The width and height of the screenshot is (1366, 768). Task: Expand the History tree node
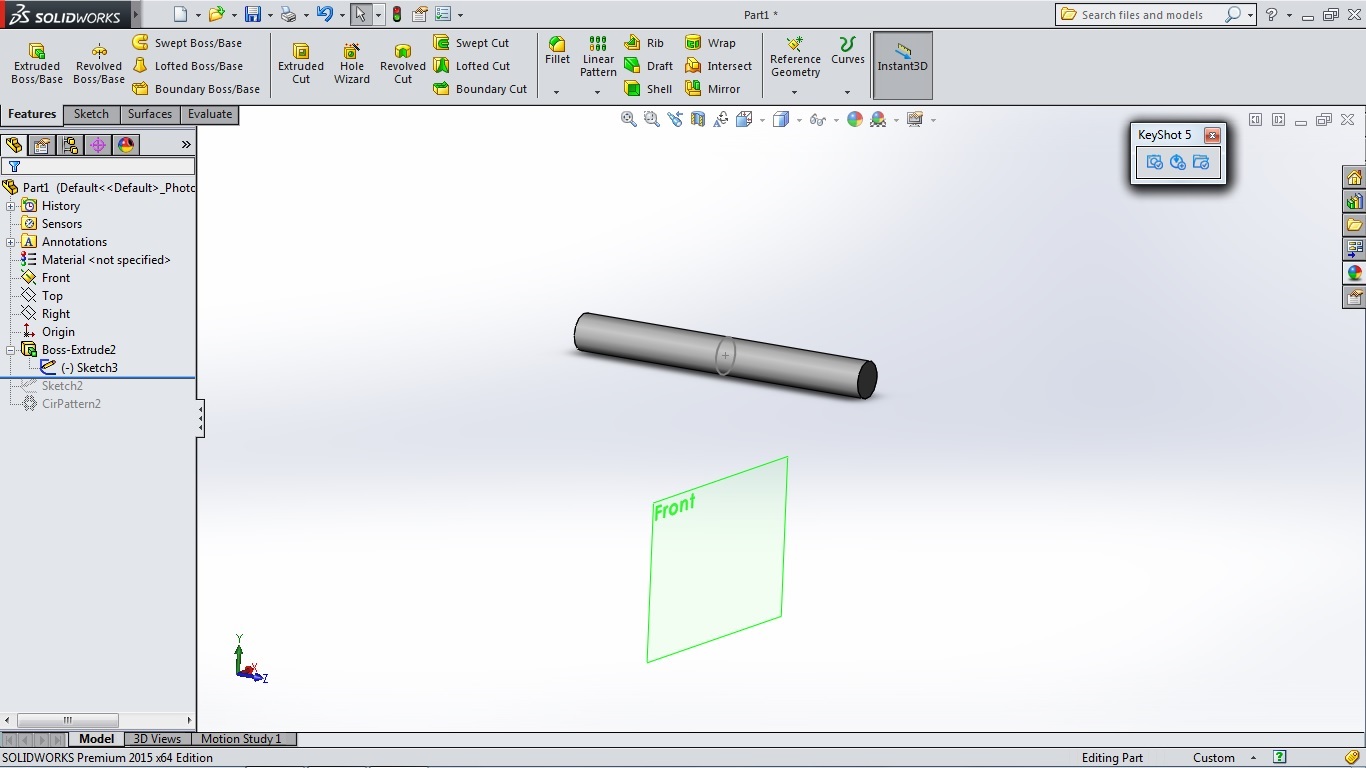(x=11, y=206)
